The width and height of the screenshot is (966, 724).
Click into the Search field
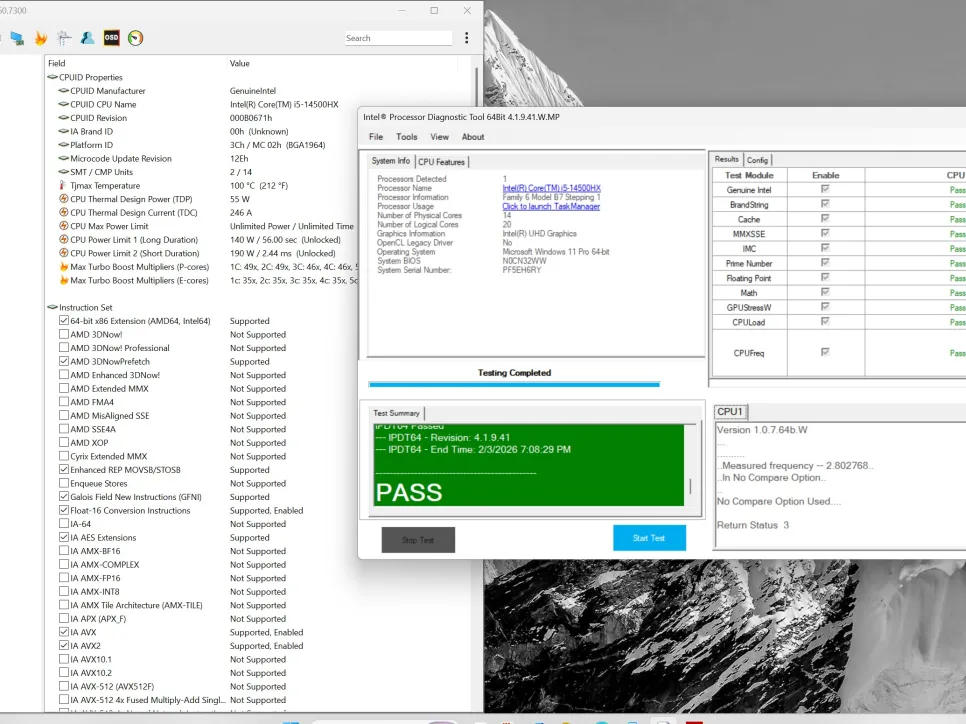(x=398, y=38)
